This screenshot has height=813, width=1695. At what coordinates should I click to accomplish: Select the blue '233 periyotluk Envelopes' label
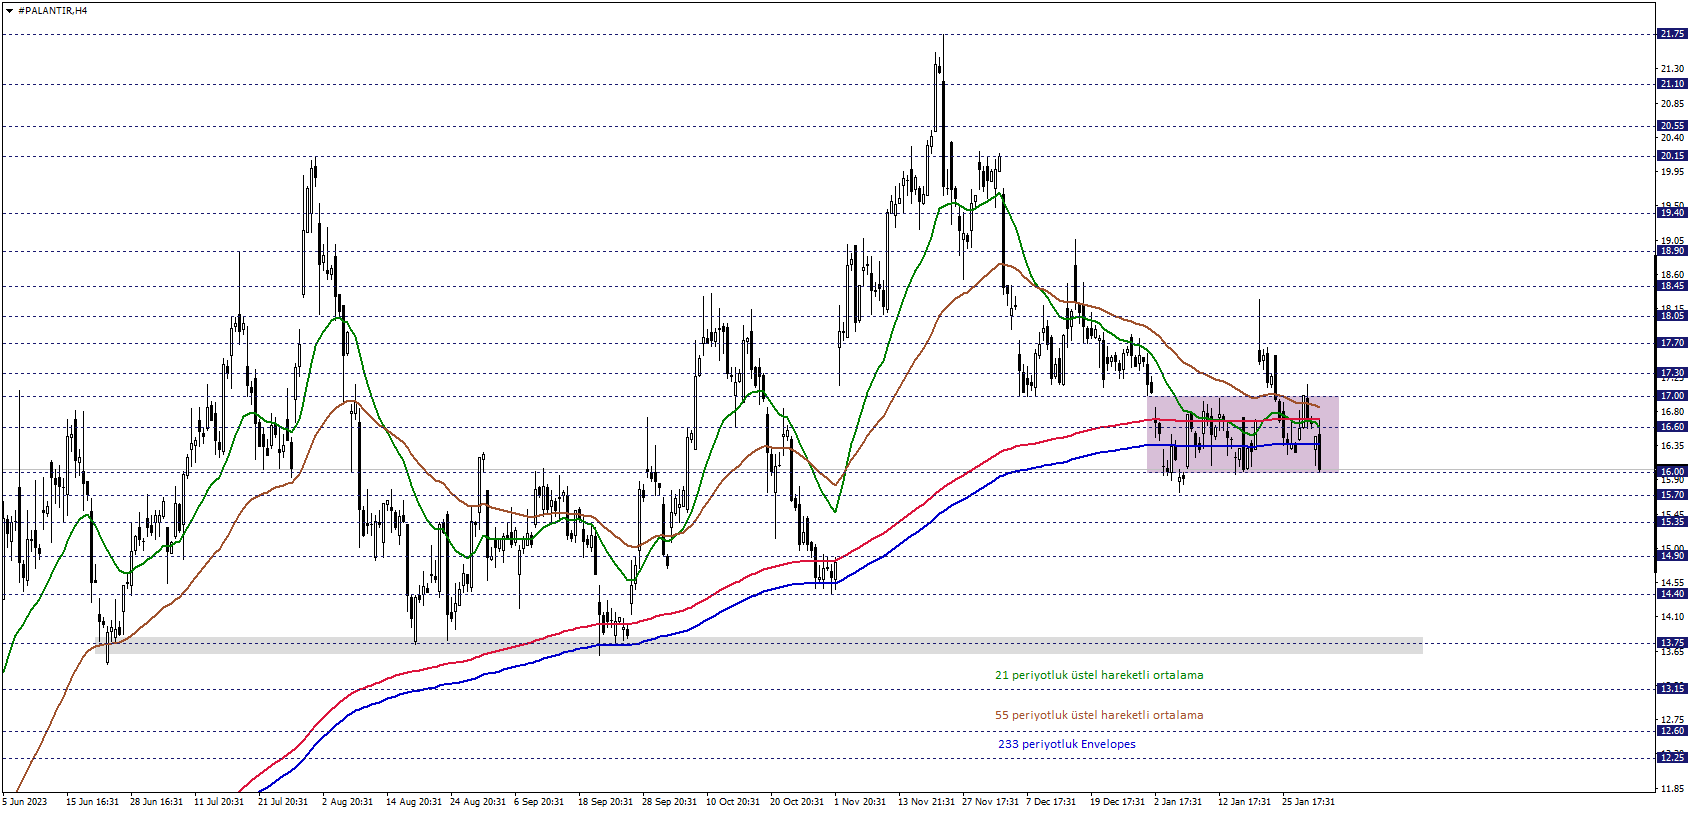coord(1066,744)
